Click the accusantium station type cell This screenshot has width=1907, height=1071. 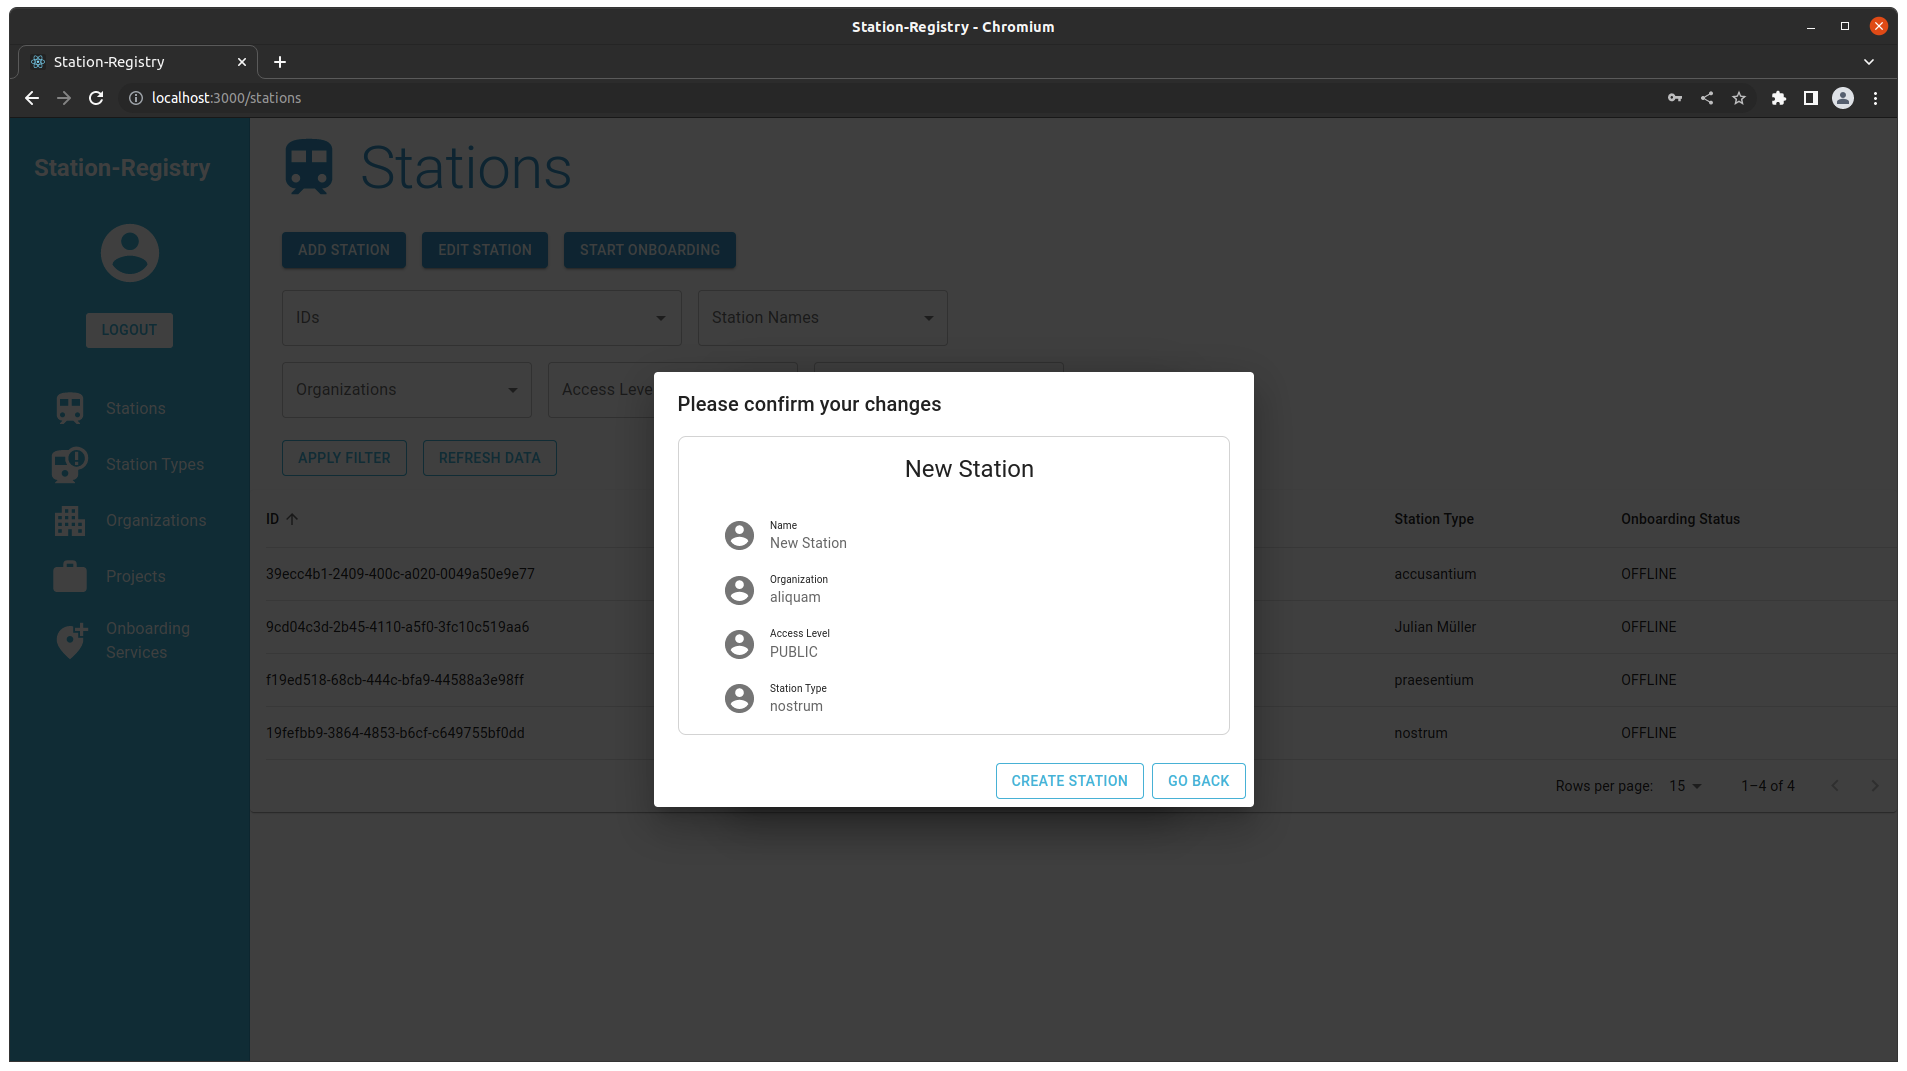pos(1435,574)
